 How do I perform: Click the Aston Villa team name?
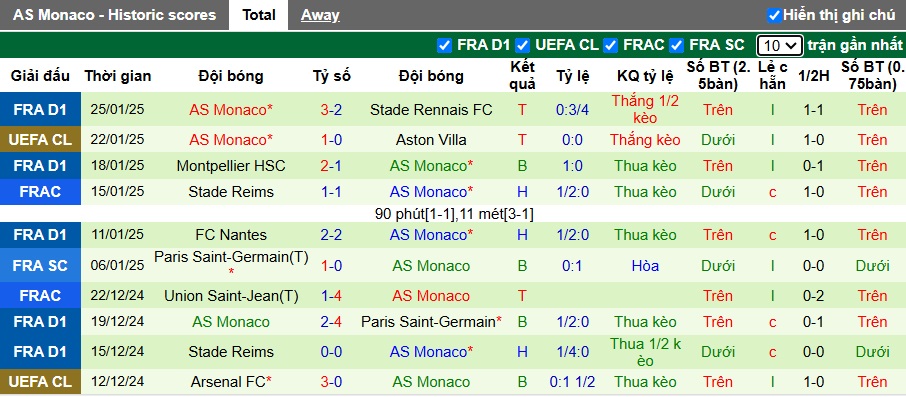click(x=431, y=140)
